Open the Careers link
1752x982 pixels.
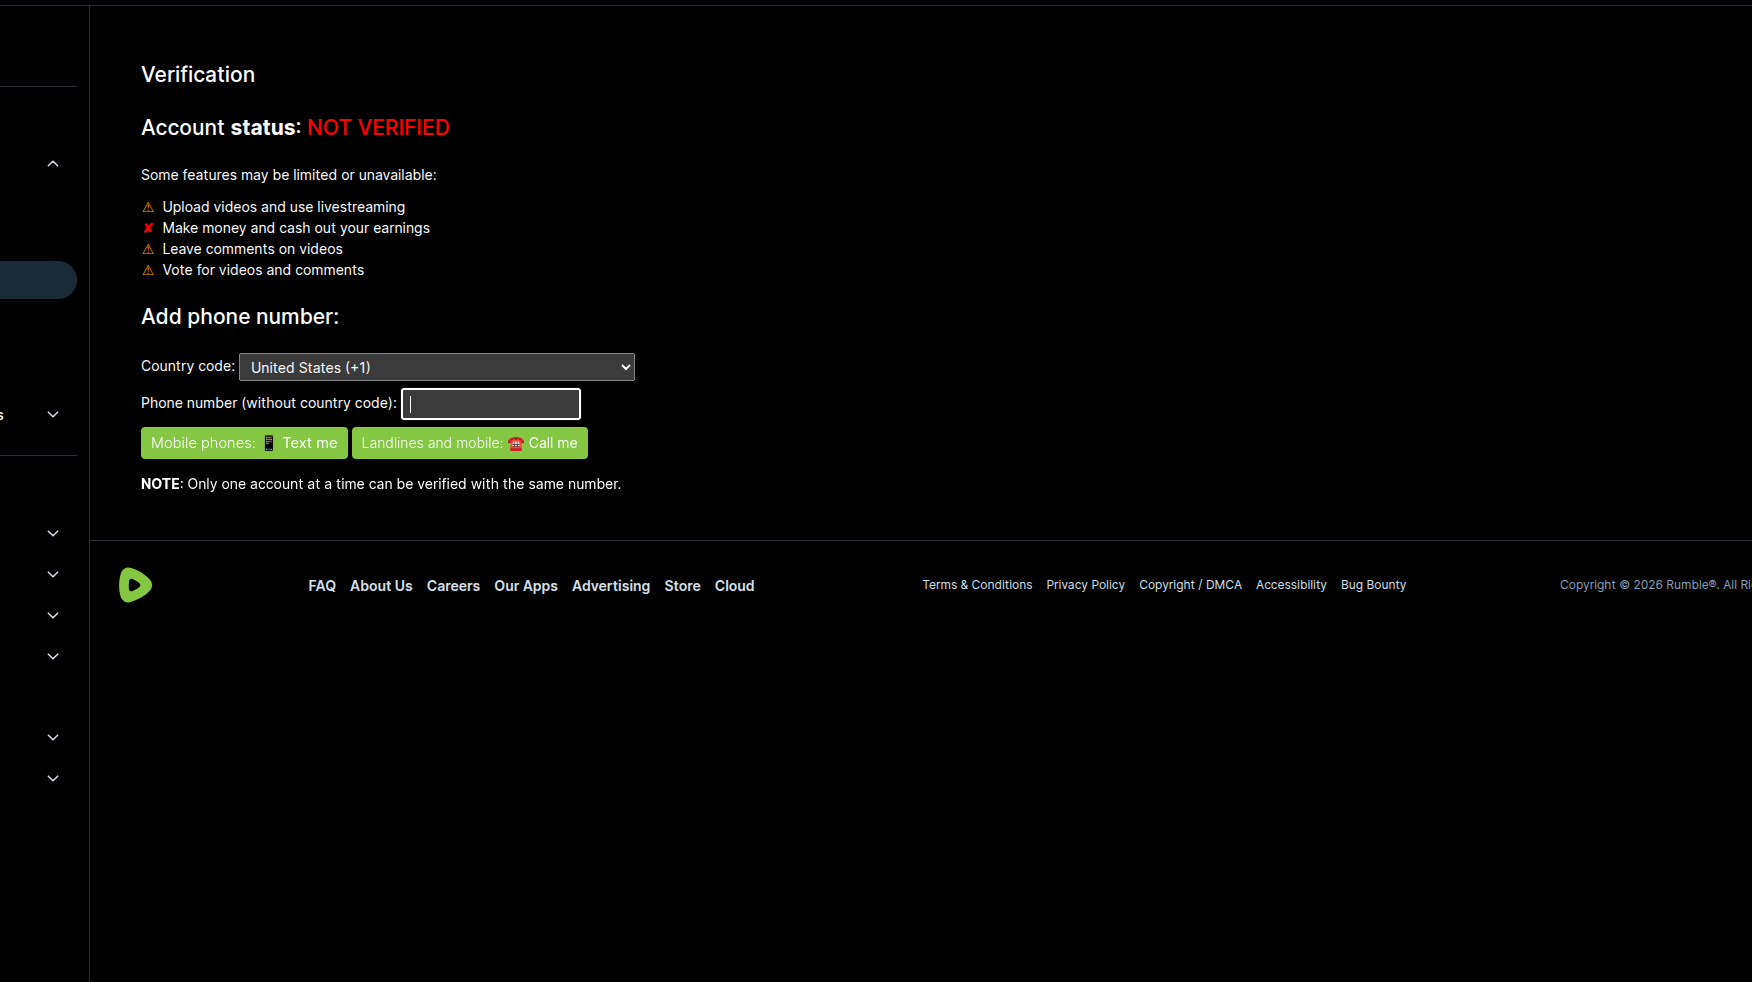[453, 586]
